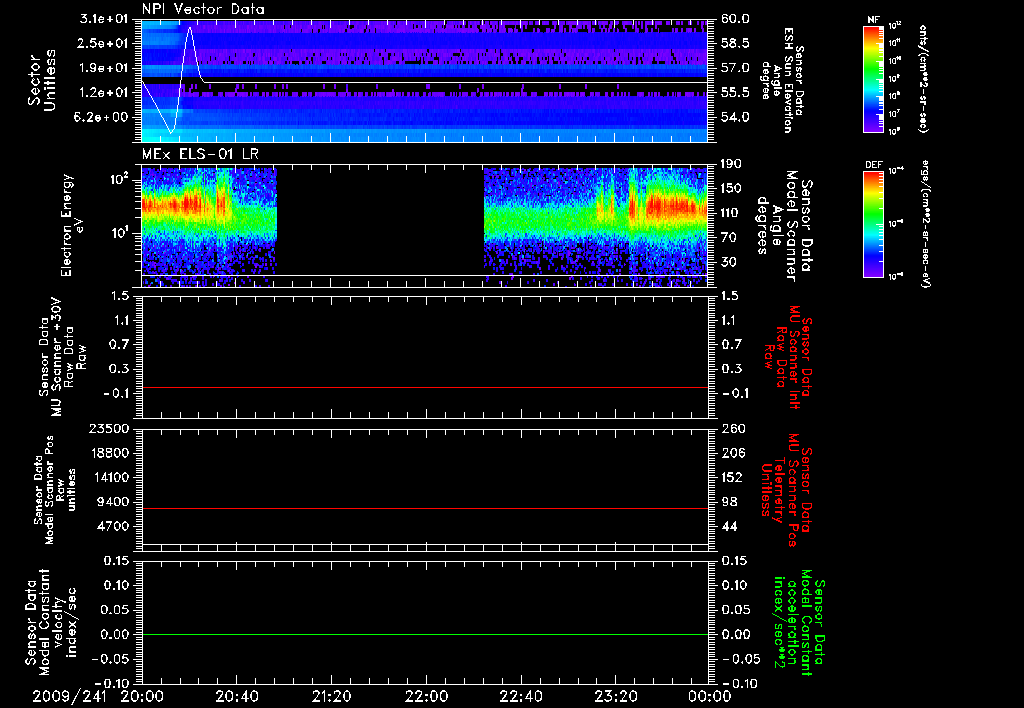This screenshot has height=708, width=1024.
Task: Click the NPI sector spectrogram plot
Action: (x=424, y=81)
